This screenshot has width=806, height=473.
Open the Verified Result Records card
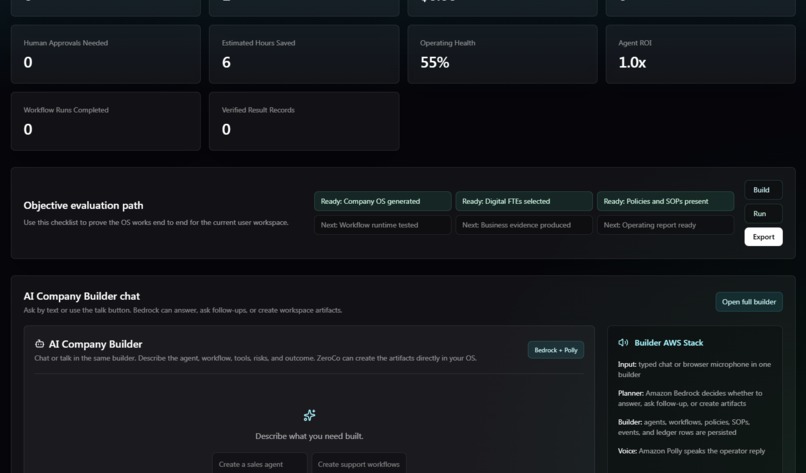(x=304, y=121)
